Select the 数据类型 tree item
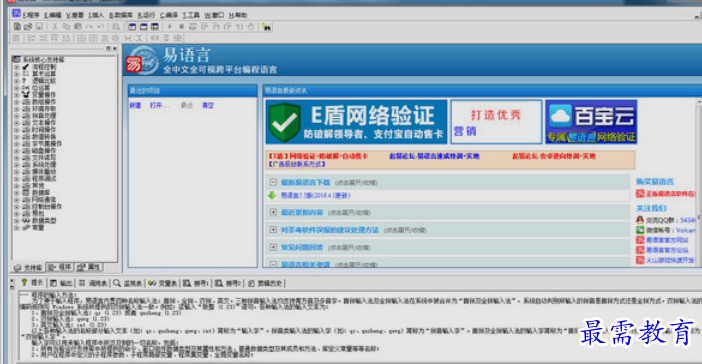 click(44, 221)
